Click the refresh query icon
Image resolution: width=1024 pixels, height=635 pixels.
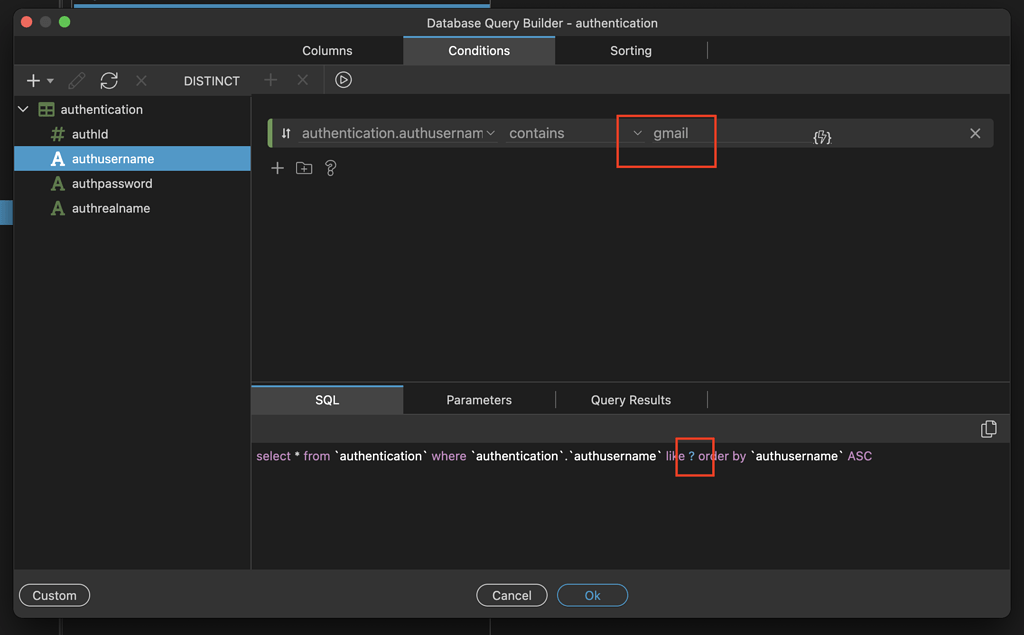[109, 80]
